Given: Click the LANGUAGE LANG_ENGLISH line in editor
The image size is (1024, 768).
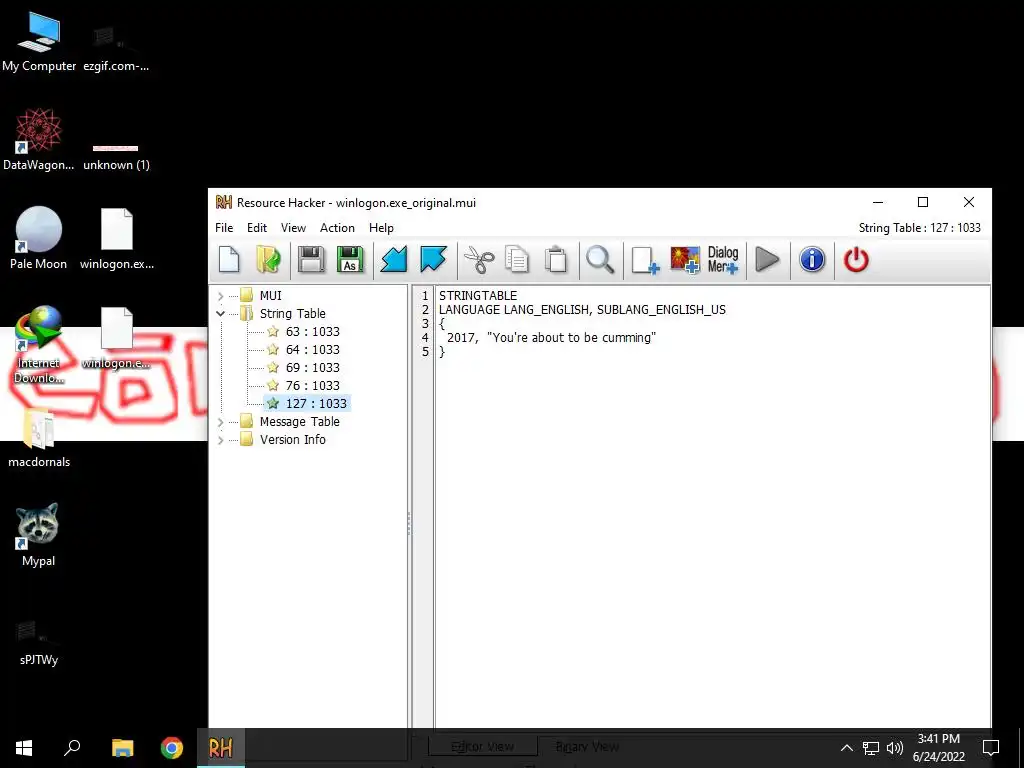Looking at the screenshot, I should coord(582,310).
